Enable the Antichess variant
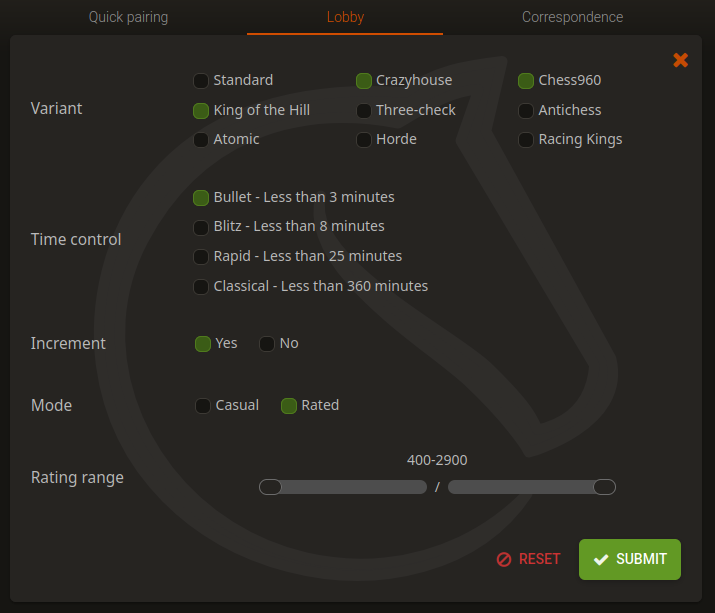This screenshot has height=613, width=715. click(526, 110)
